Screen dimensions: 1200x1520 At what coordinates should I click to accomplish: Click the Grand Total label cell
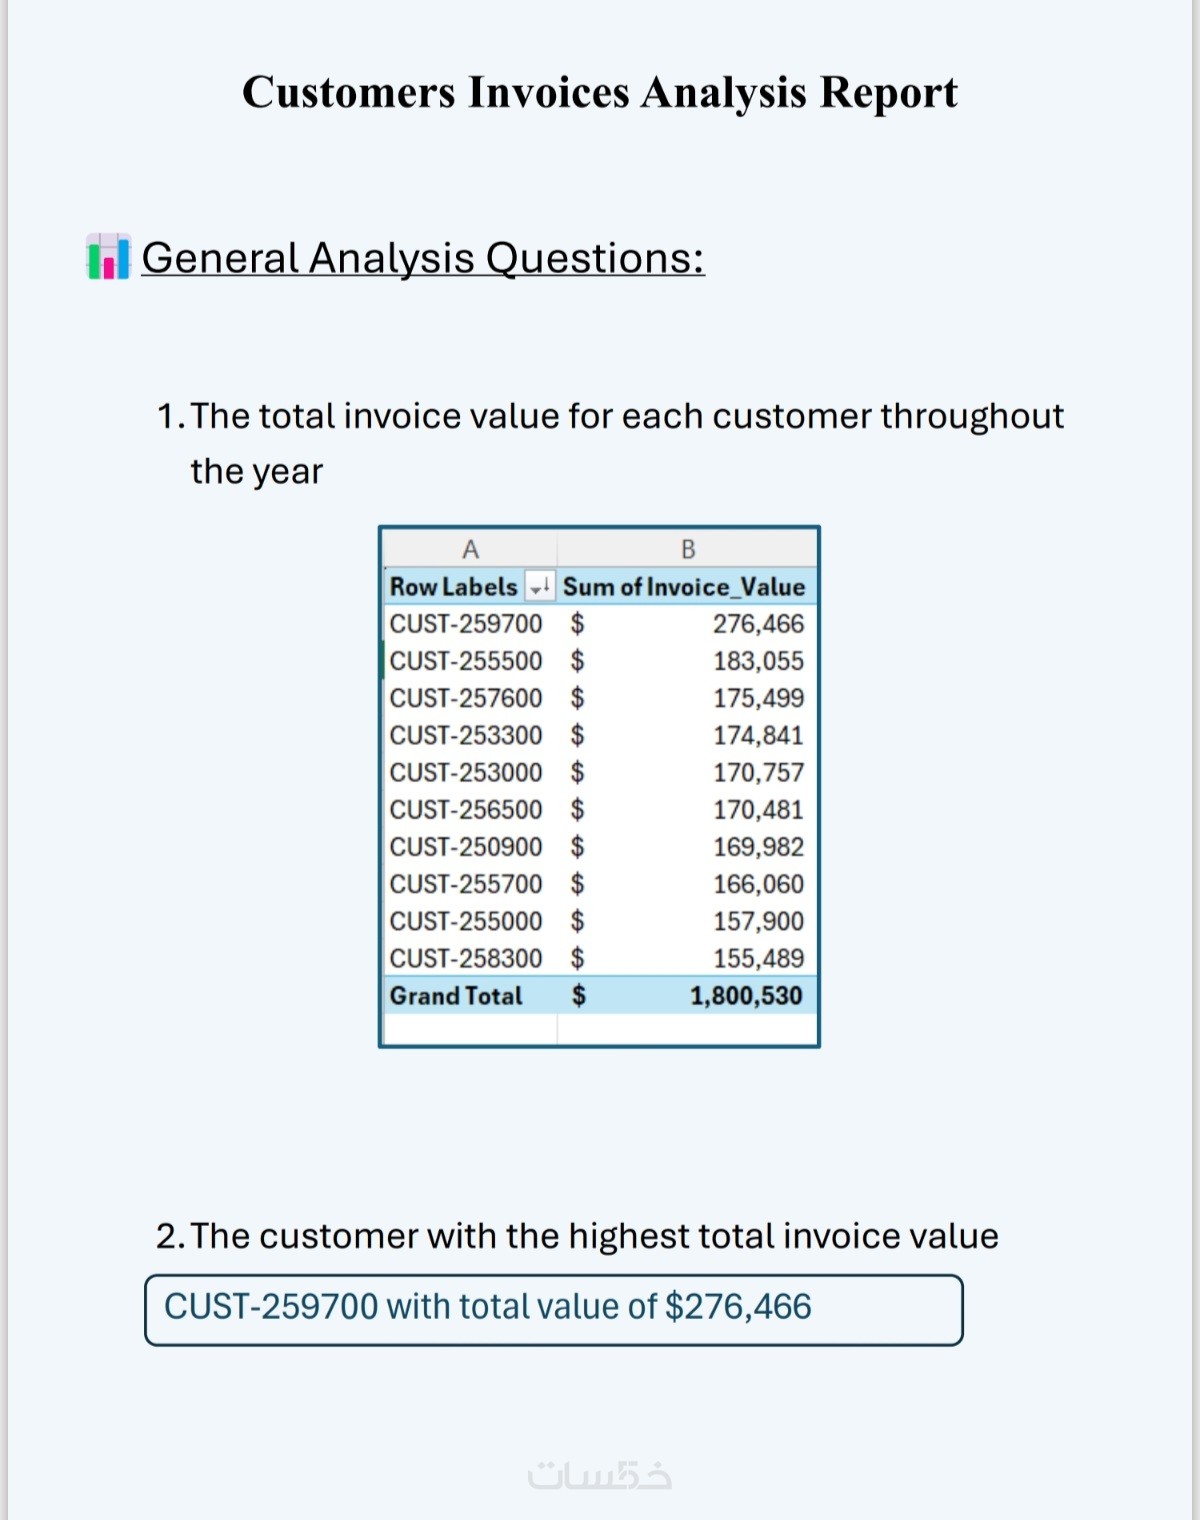click(456, 996)
